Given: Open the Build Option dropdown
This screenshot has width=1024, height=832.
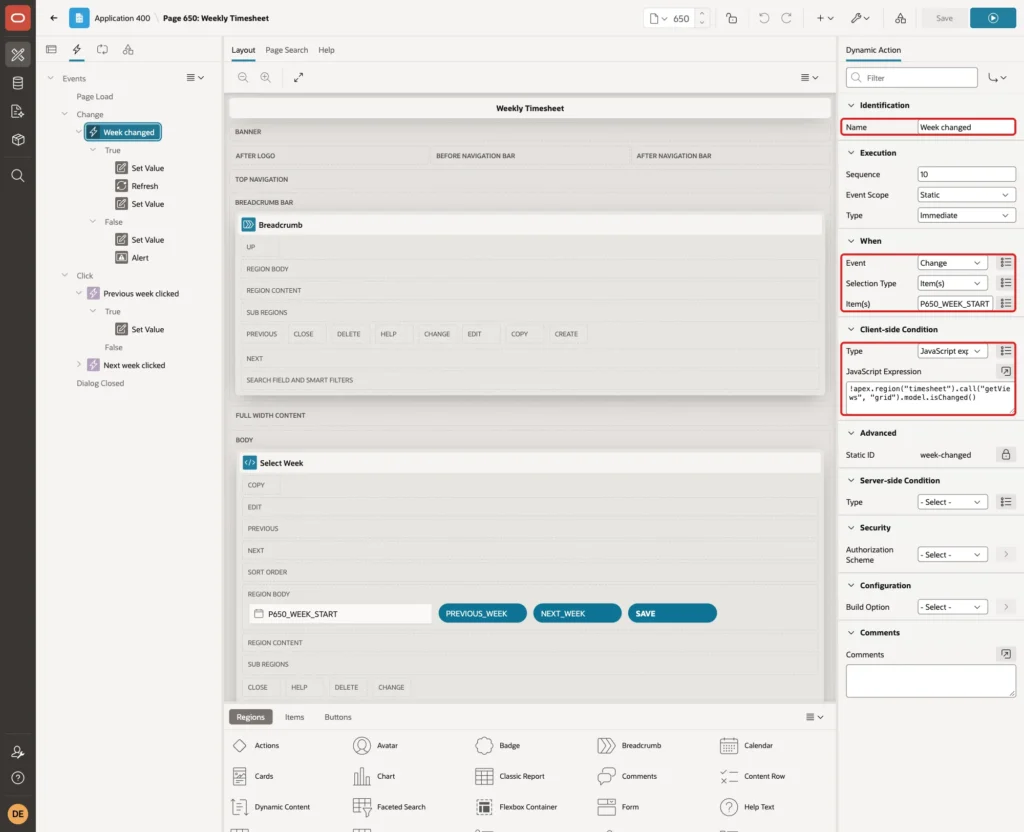Looking at the screenshot, I should click(952, 607).
